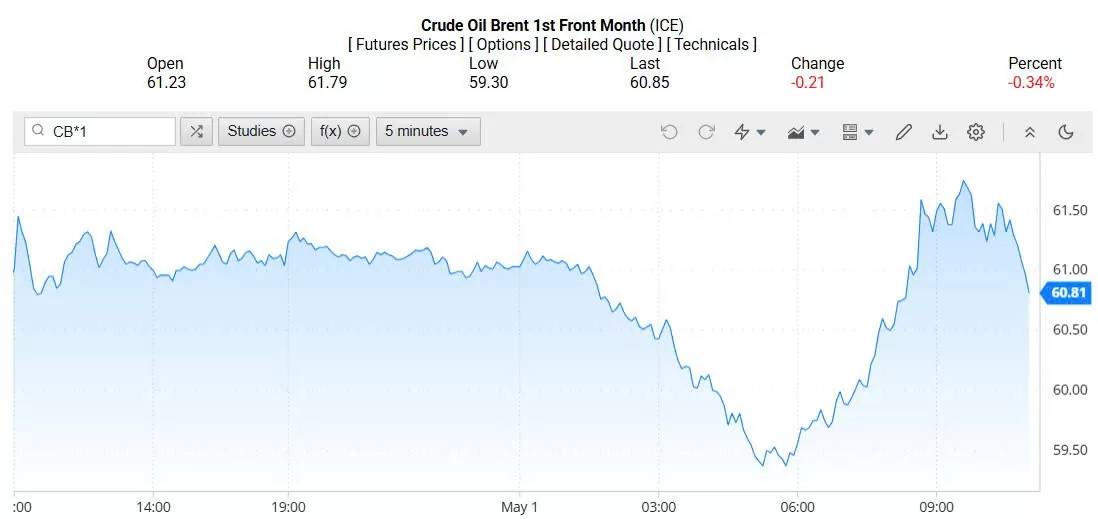Open the layout templates dropdown

click(x=857, y=132)
